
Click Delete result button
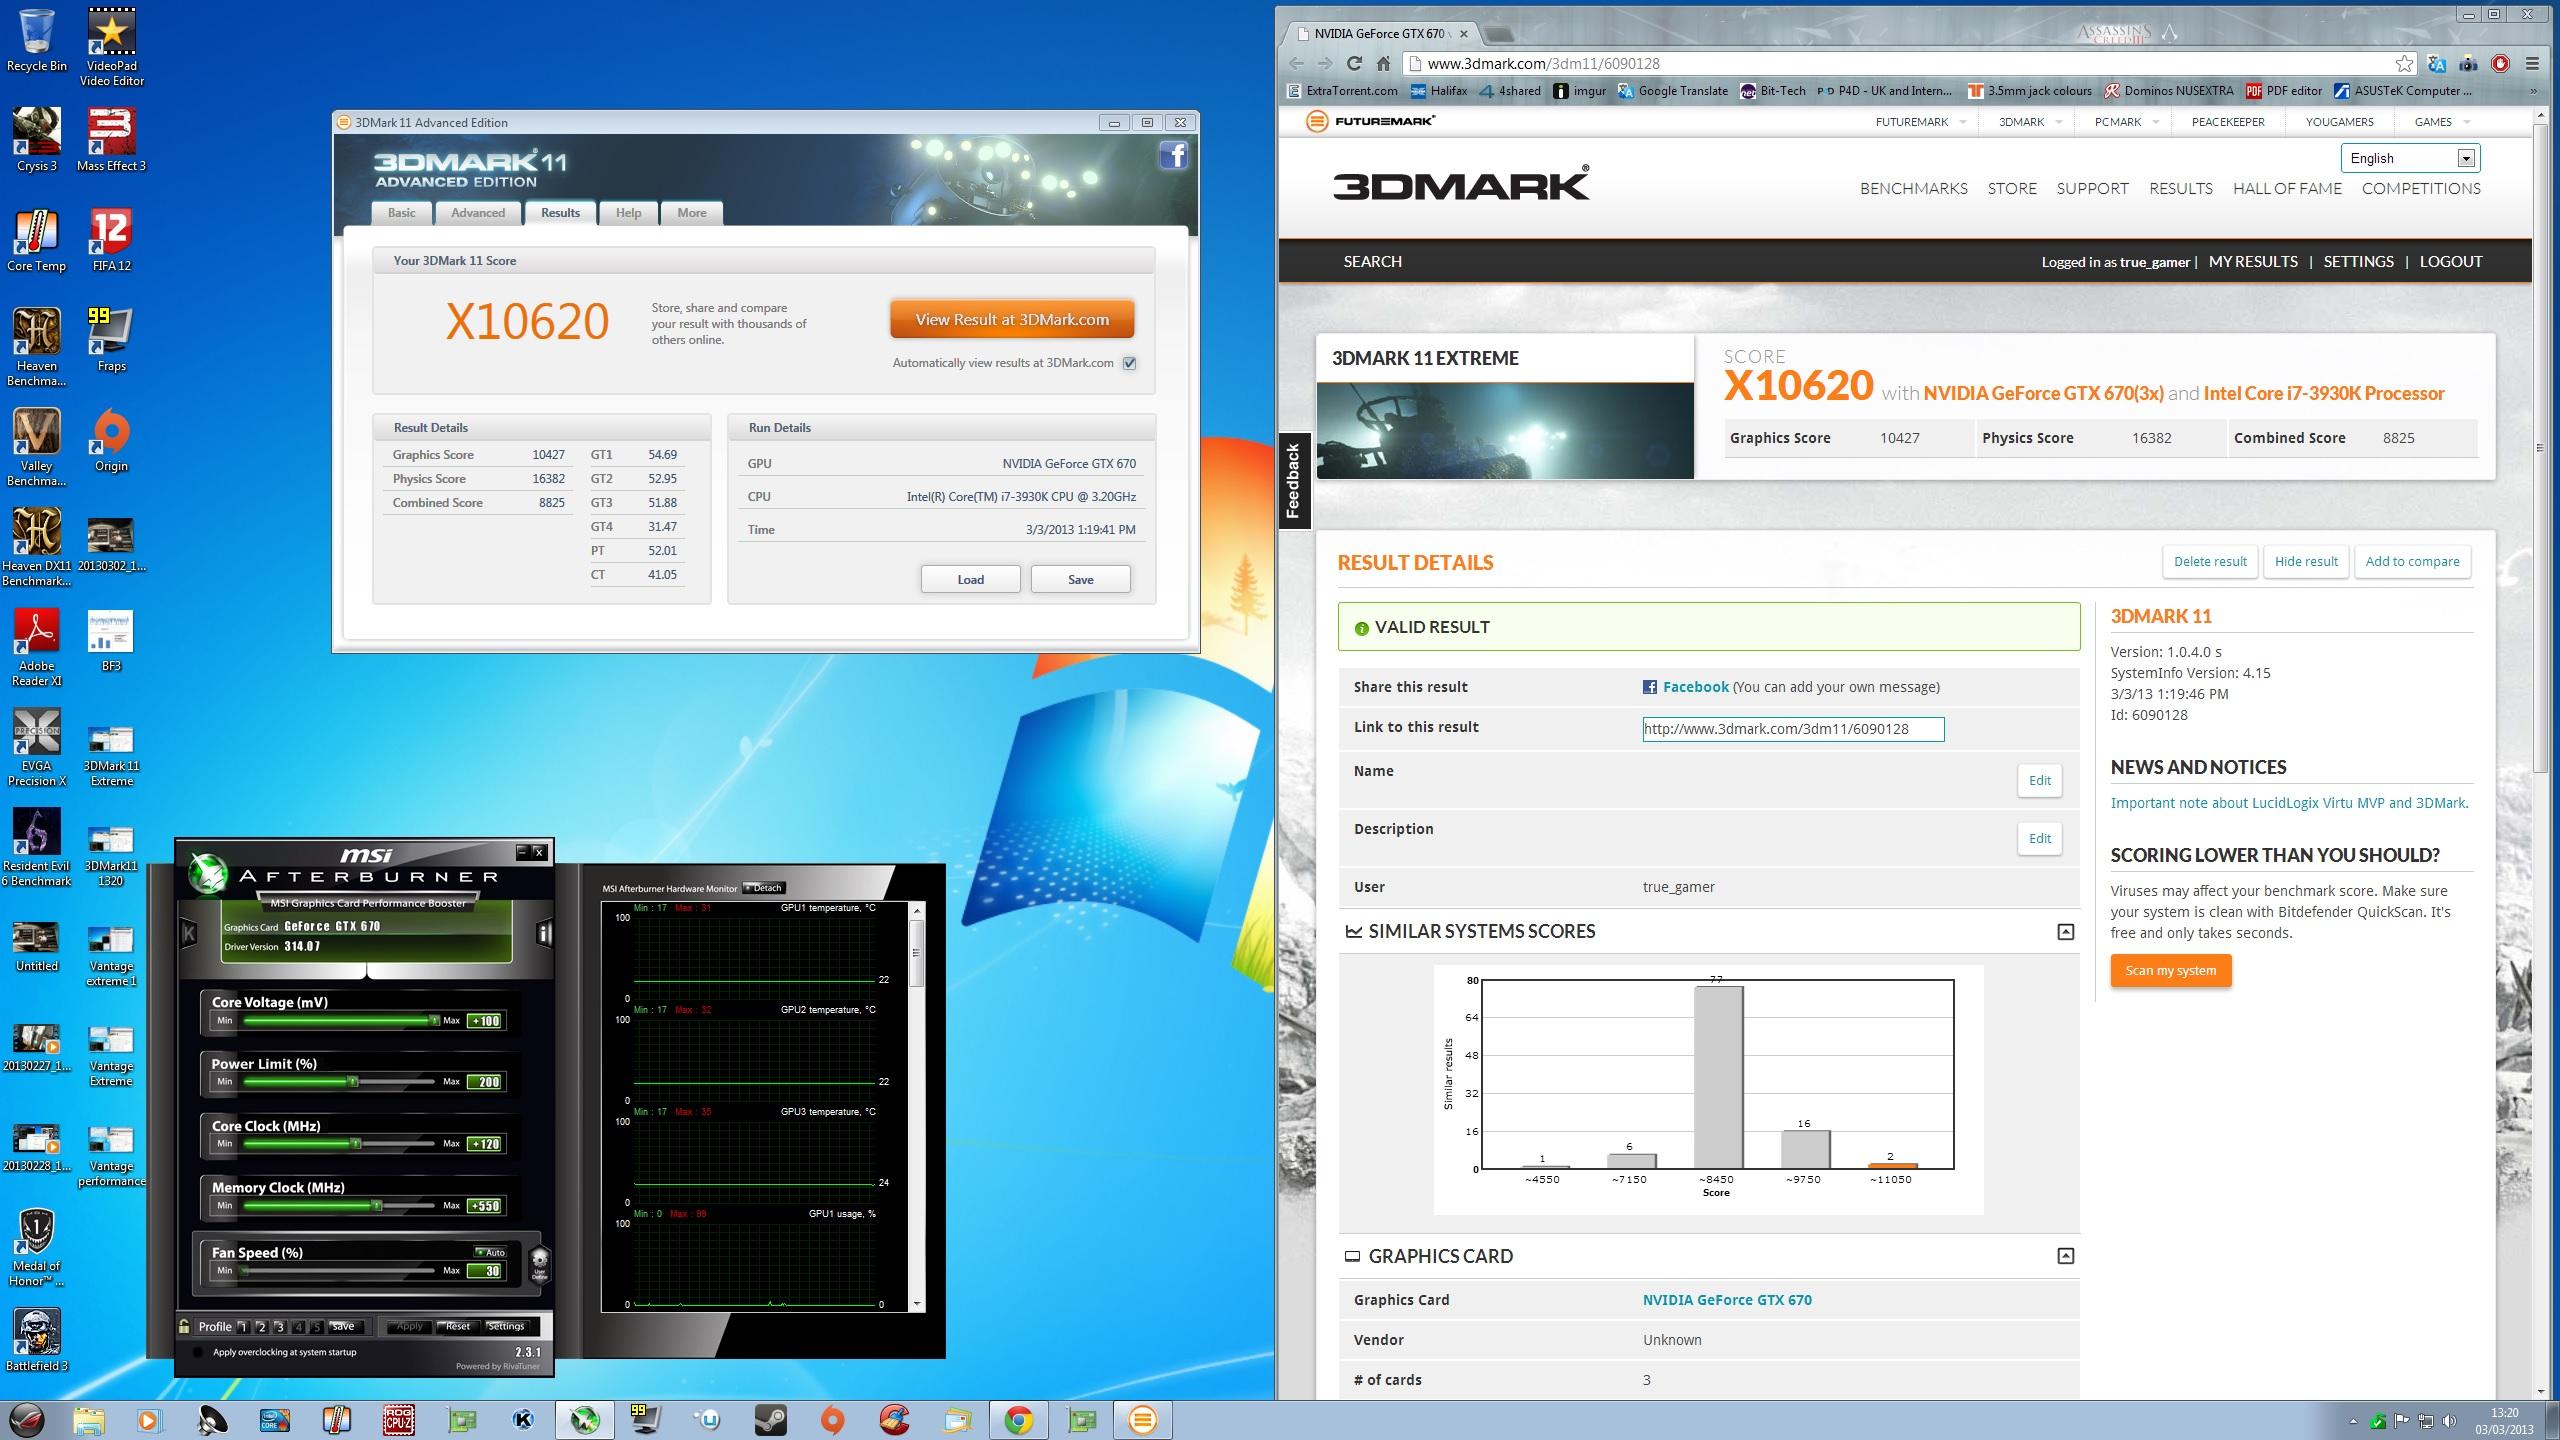point(2210,561)
